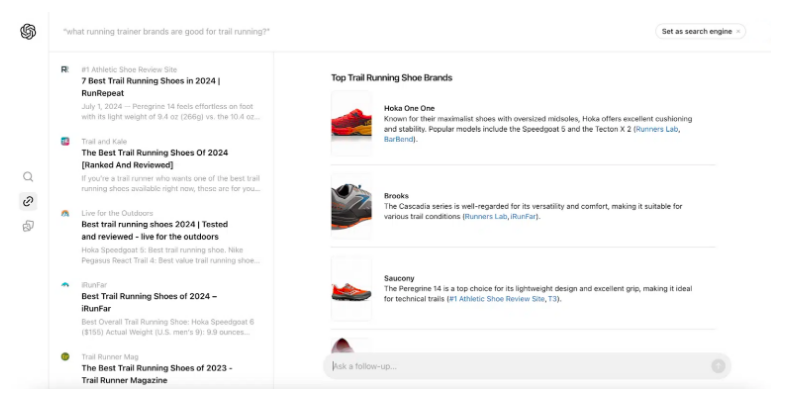Open RunRepeat favicon next to first result
The width and height of the screenshot is (797, 399).
[65, 70]
